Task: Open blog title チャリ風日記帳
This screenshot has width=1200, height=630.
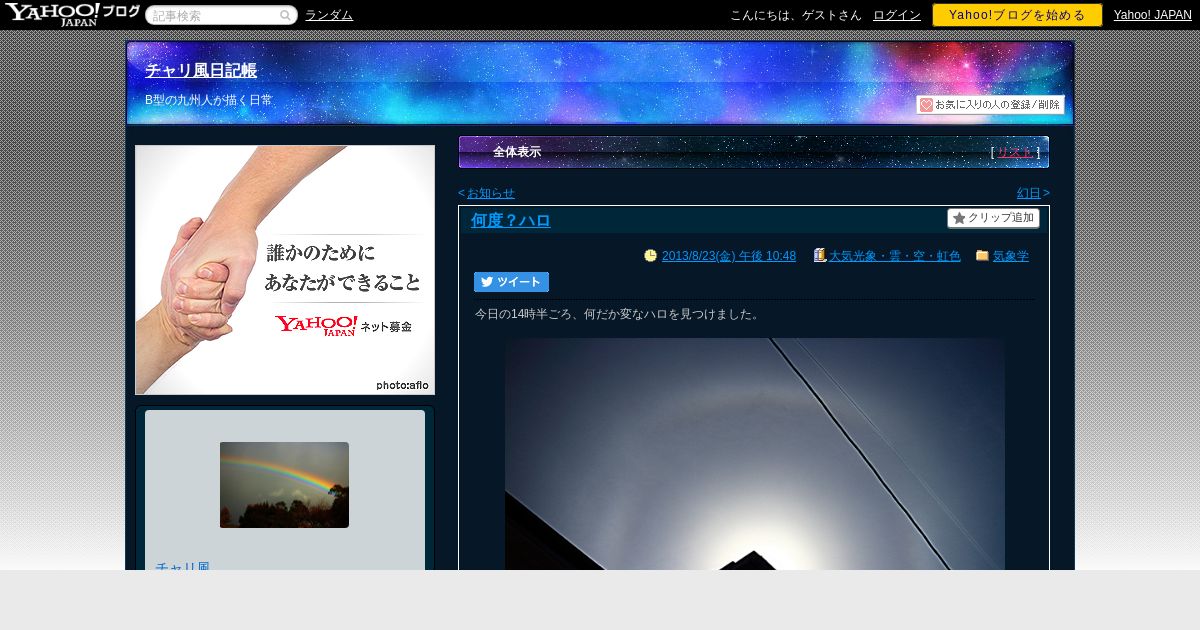Action: 201,70
